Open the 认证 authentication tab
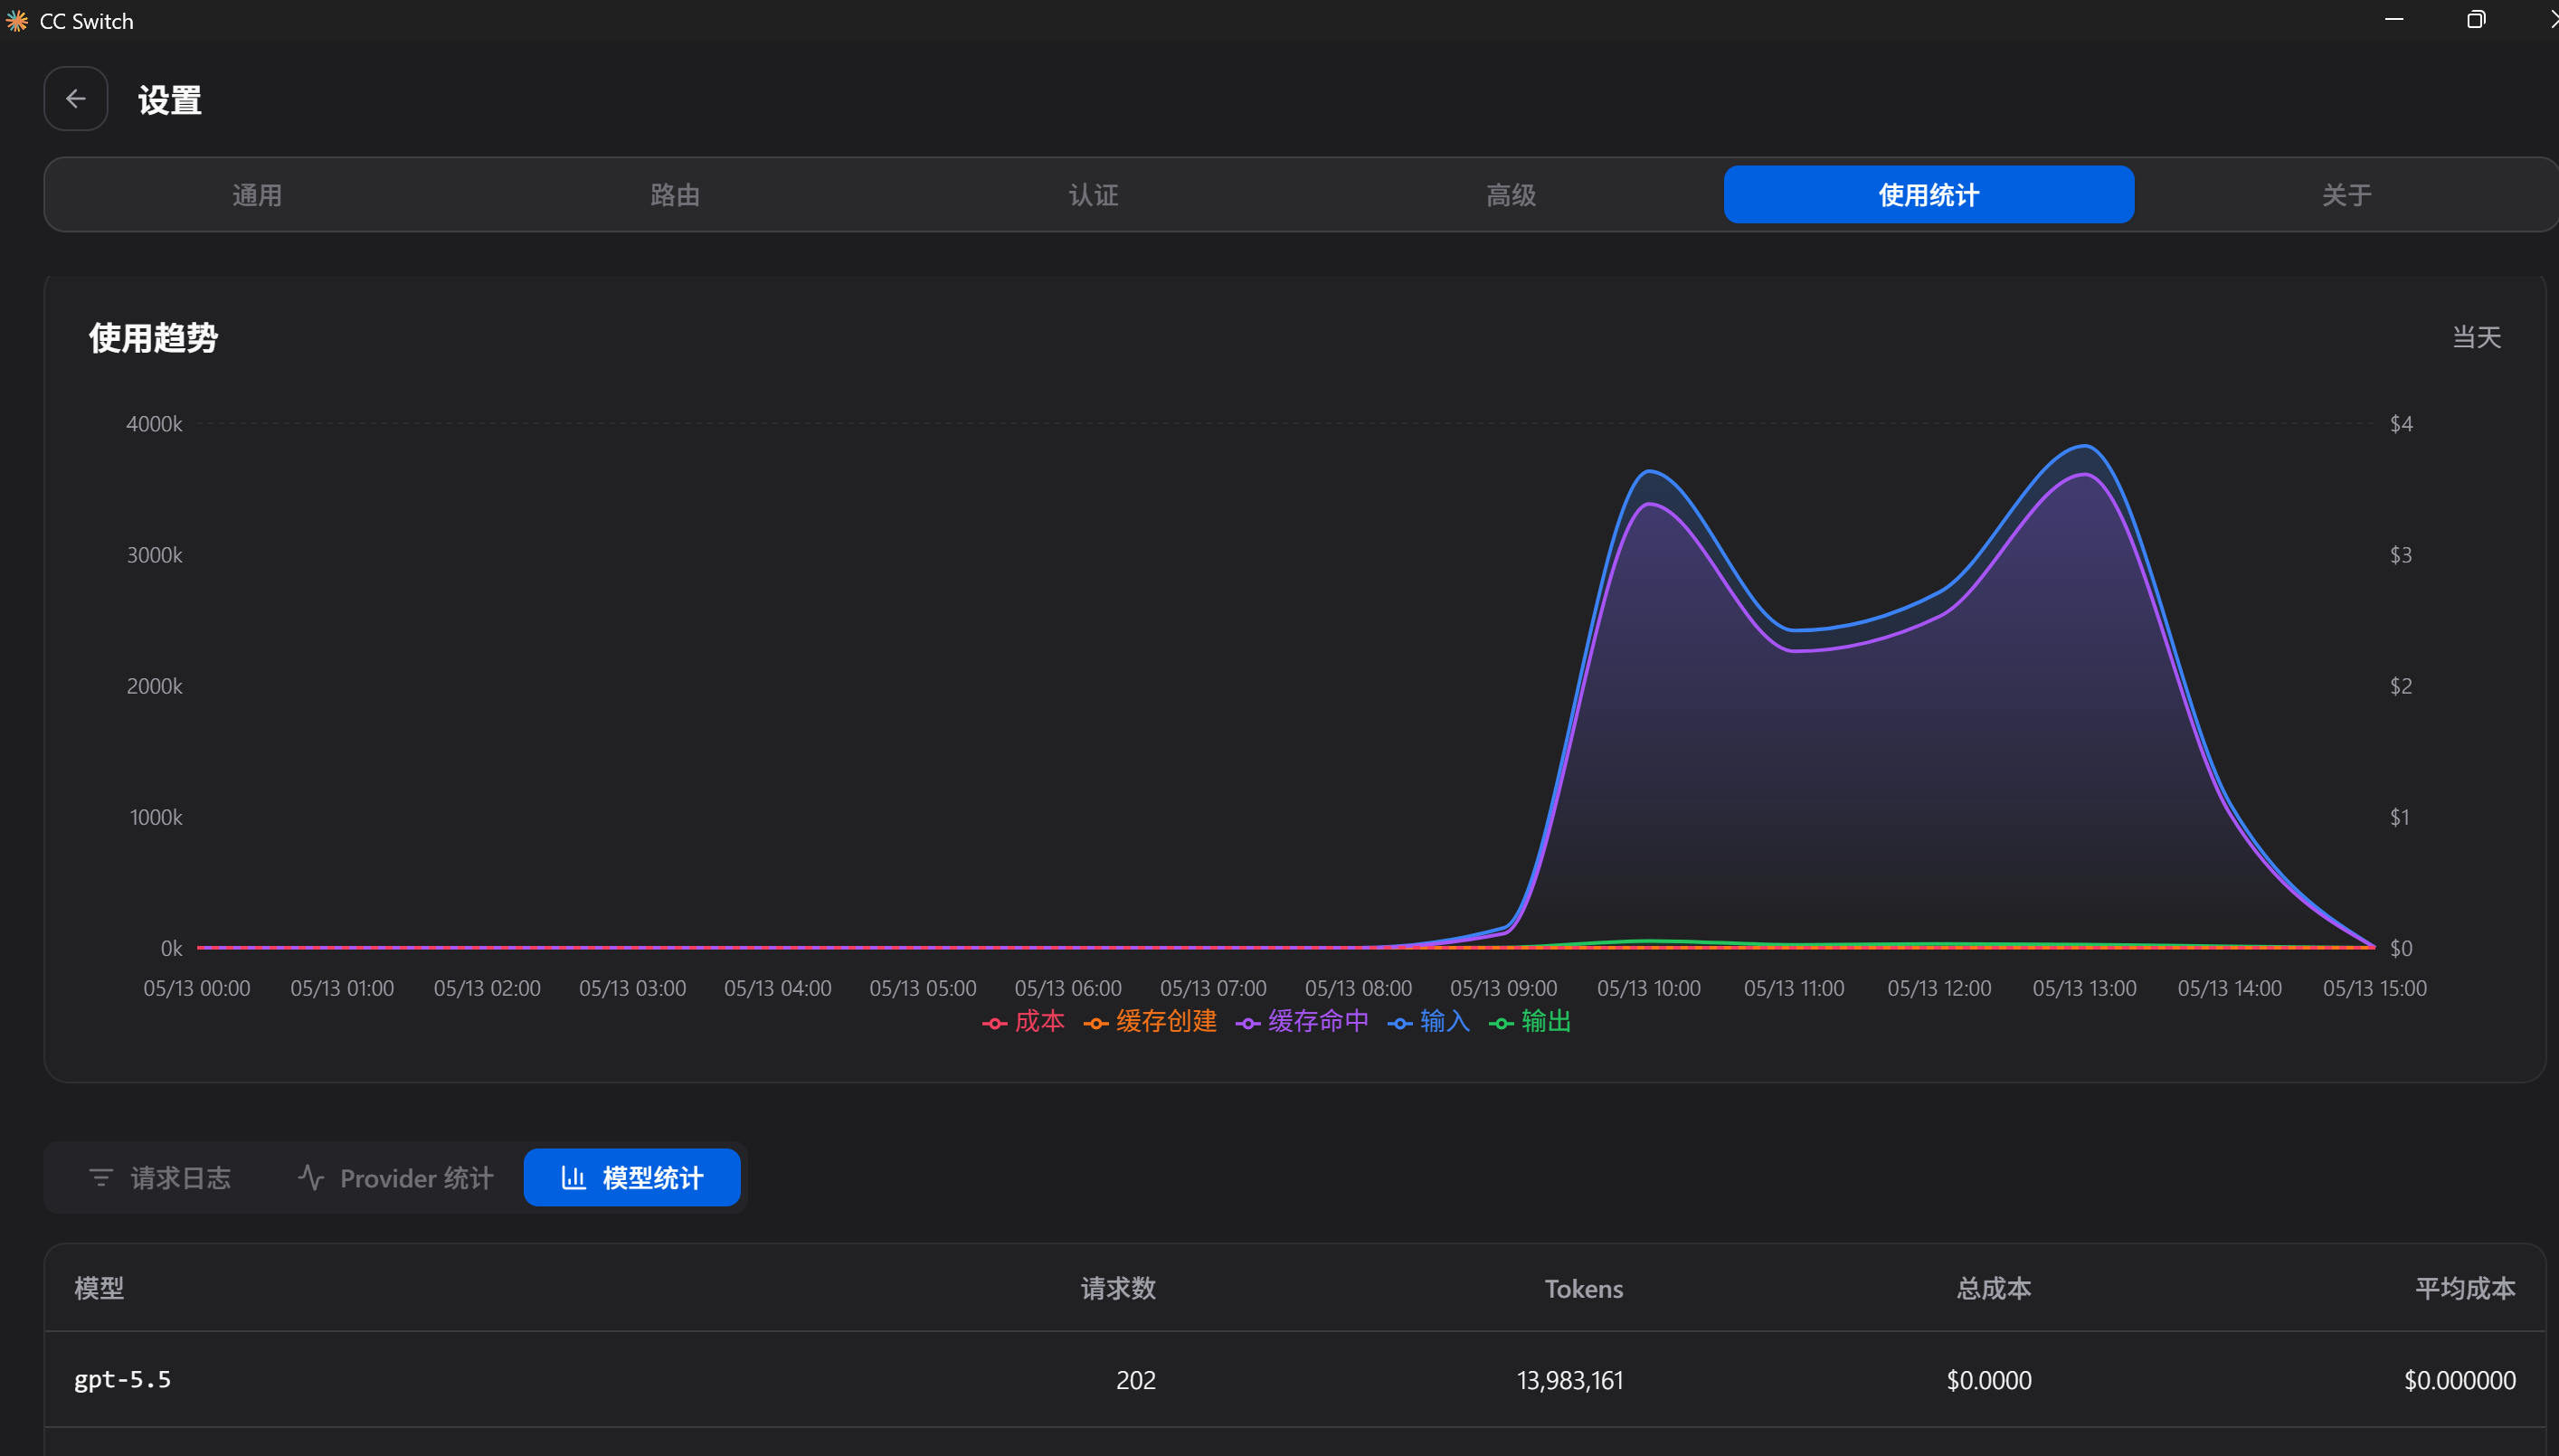The width and height of the screenshot is (2559, 1456). (x=1093, y=195)
